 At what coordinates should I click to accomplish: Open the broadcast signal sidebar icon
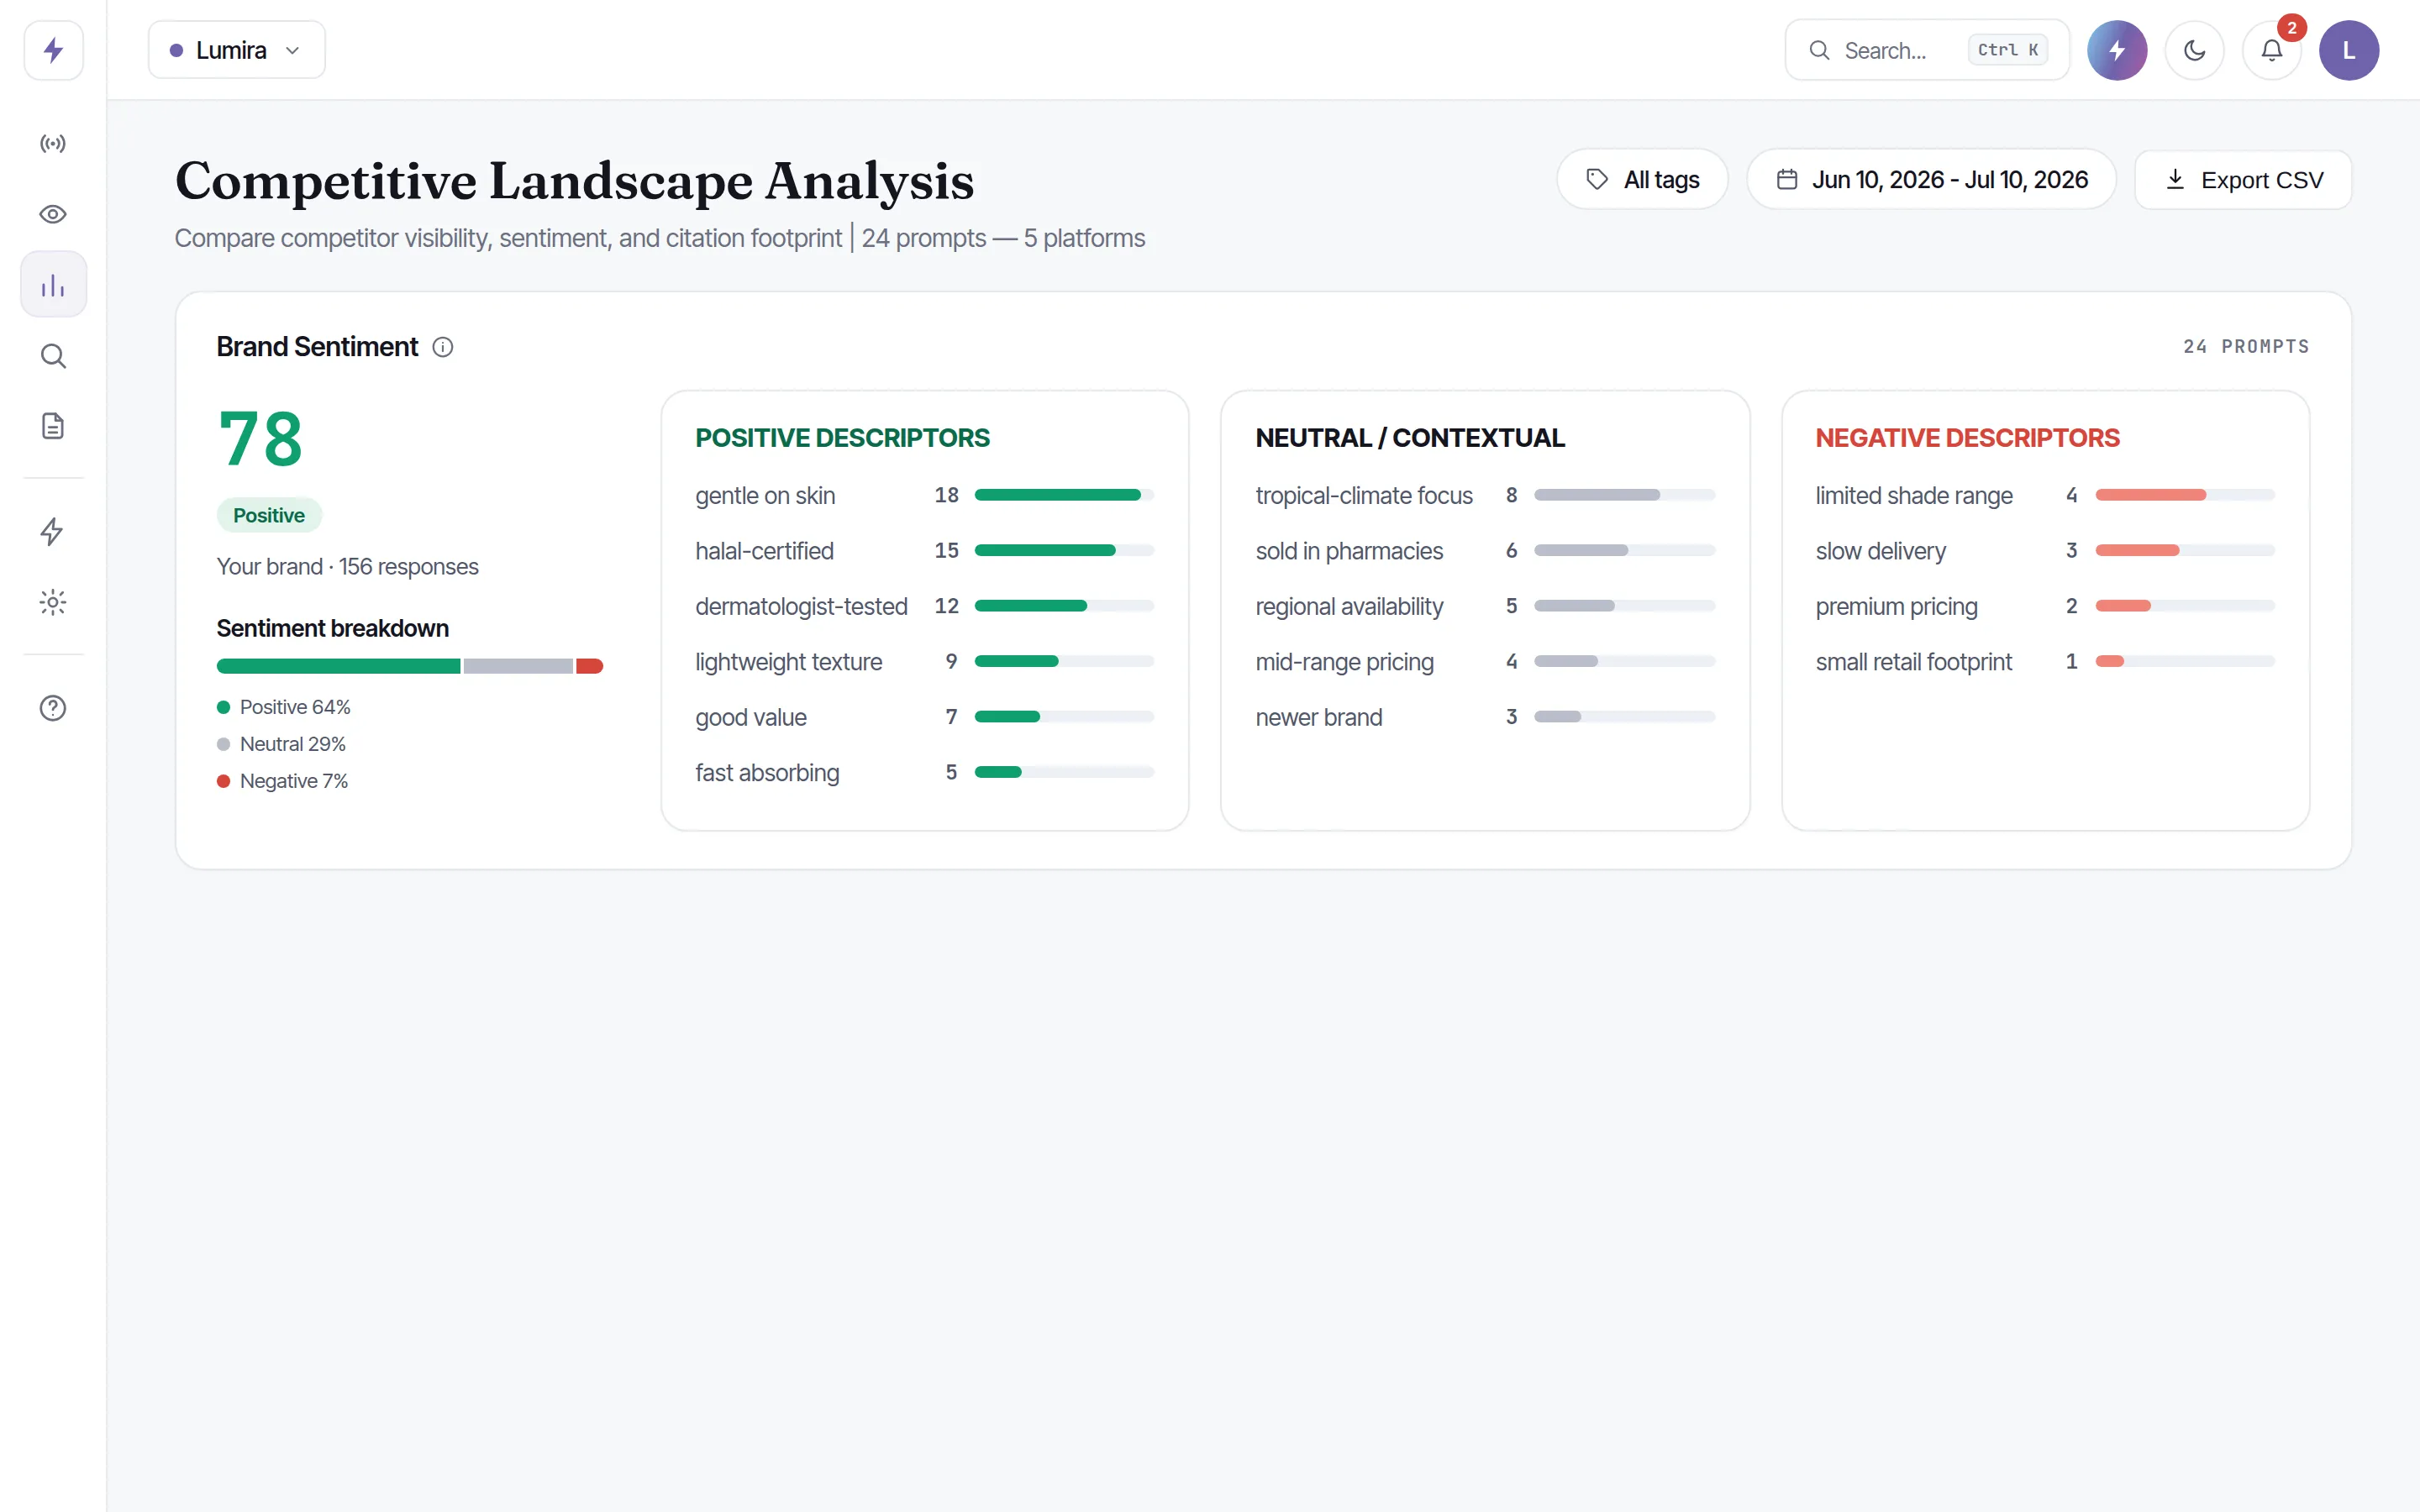[x=53, y=144]
